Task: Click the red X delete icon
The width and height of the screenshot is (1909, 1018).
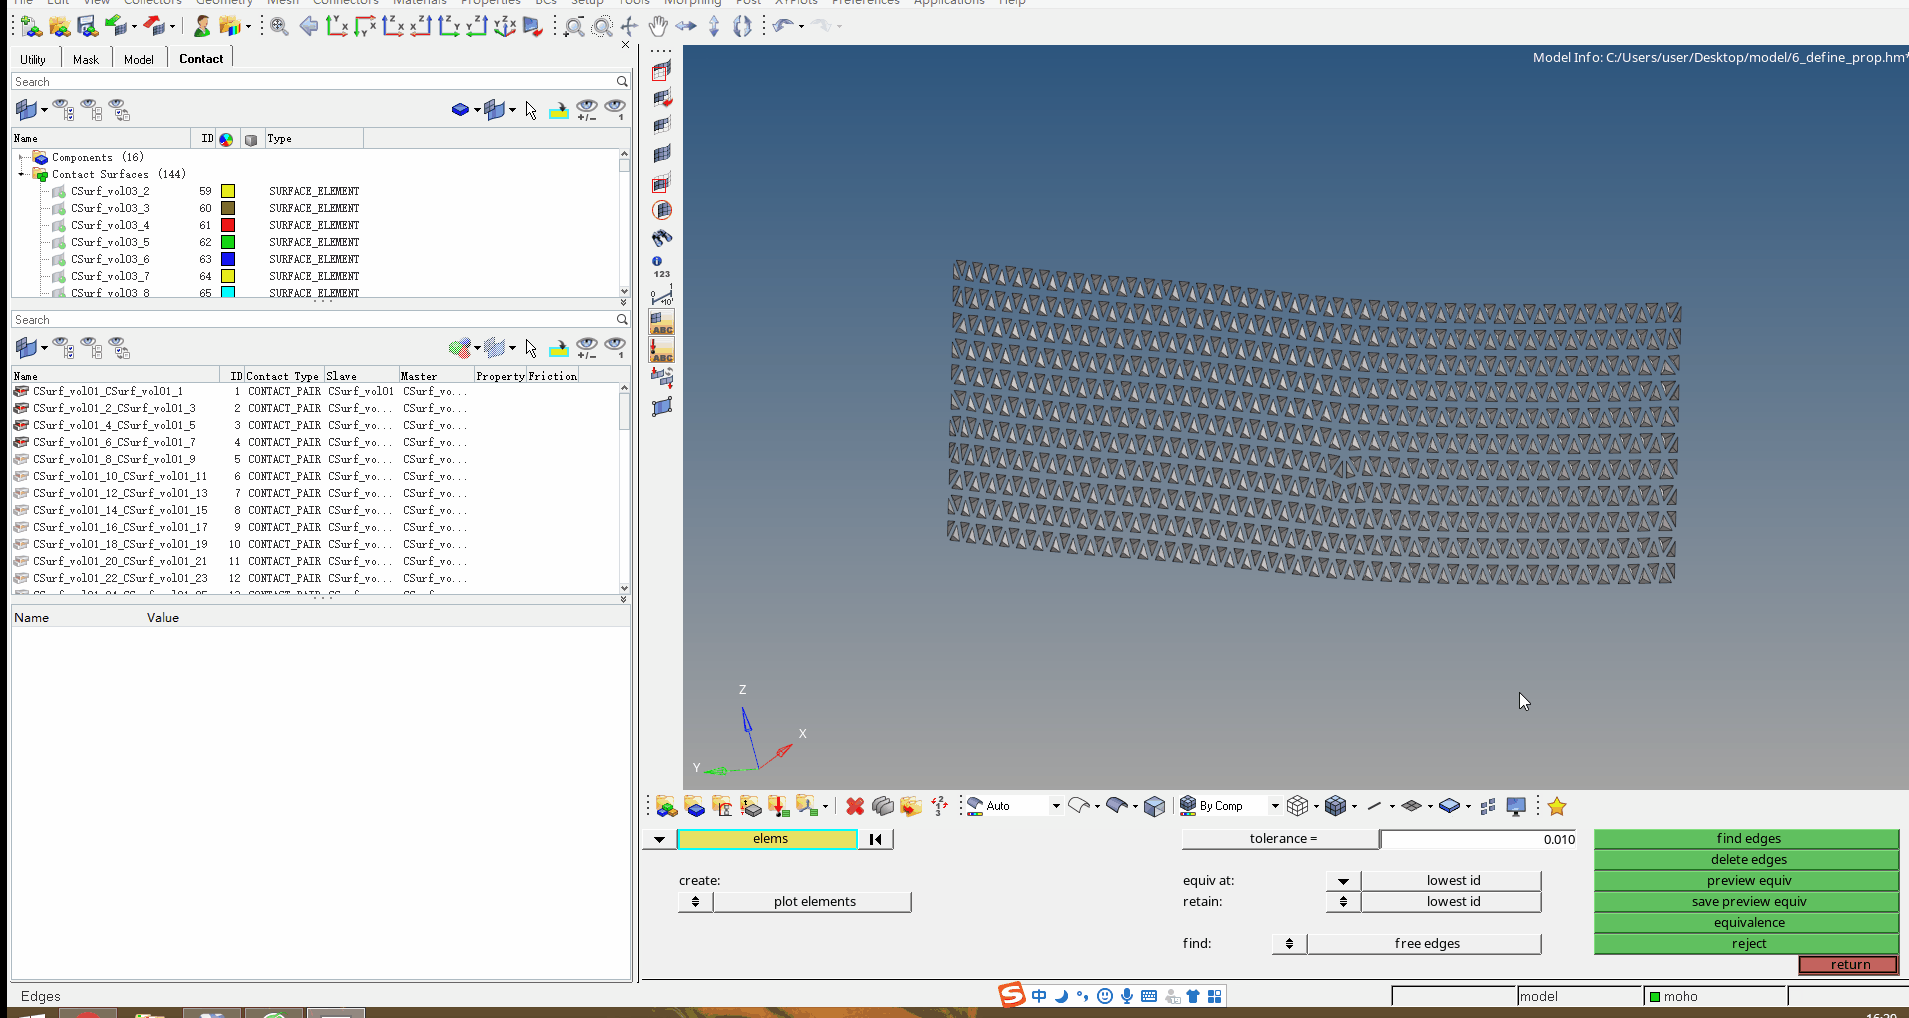Action: click(855, 806)
